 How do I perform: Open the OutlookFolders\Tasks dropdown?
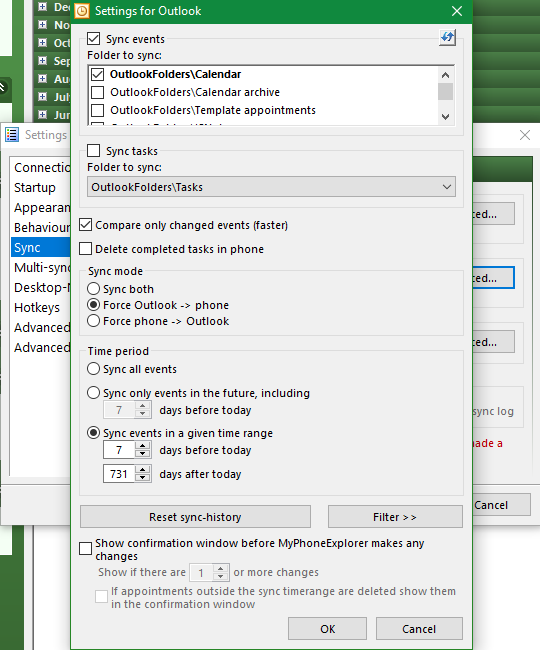[271, 187]
